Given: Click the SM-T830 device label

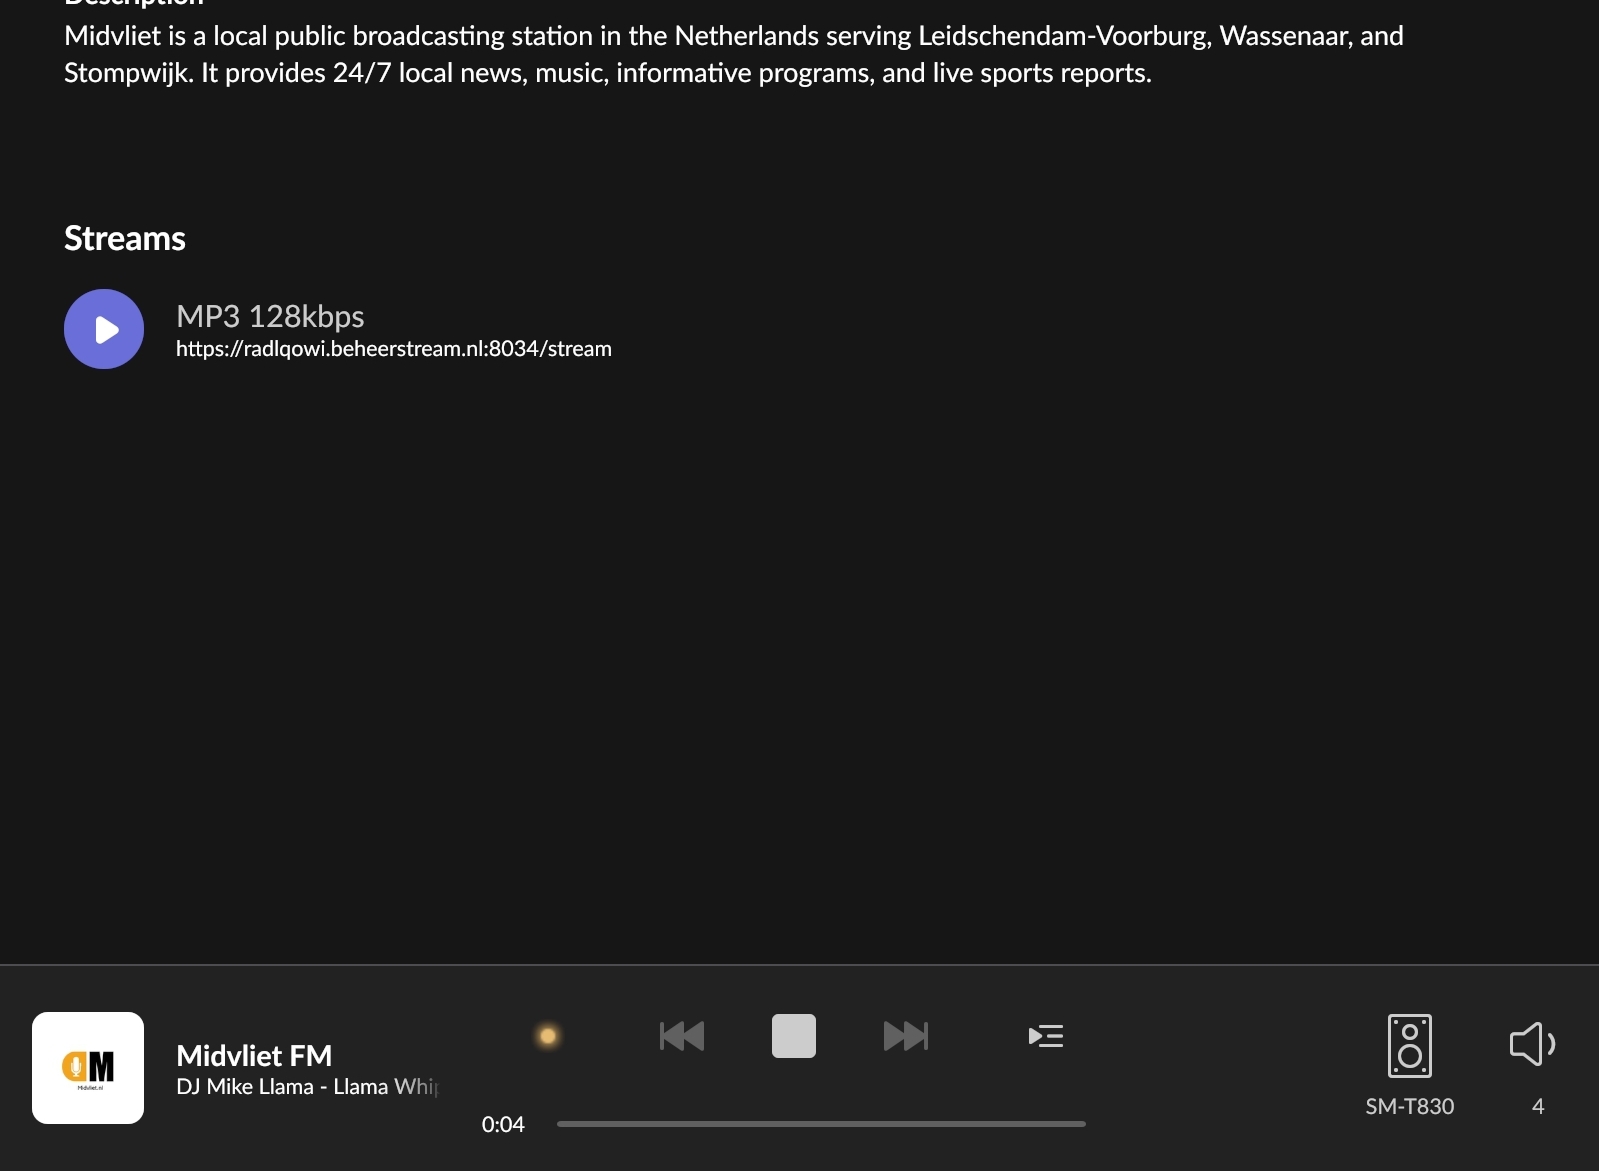Looking at the screenshot, I should pos(1410,1106).
